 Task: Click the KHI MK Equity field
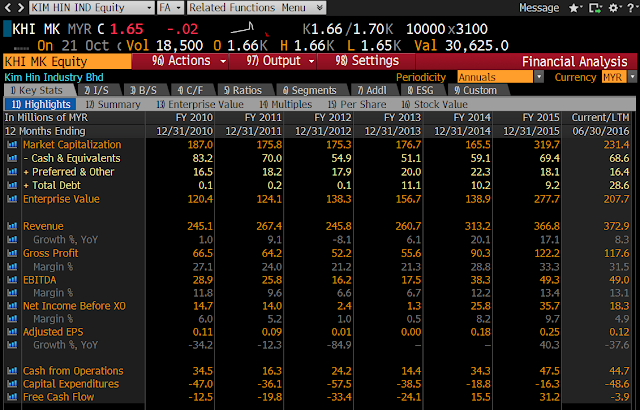coord(67,61)
